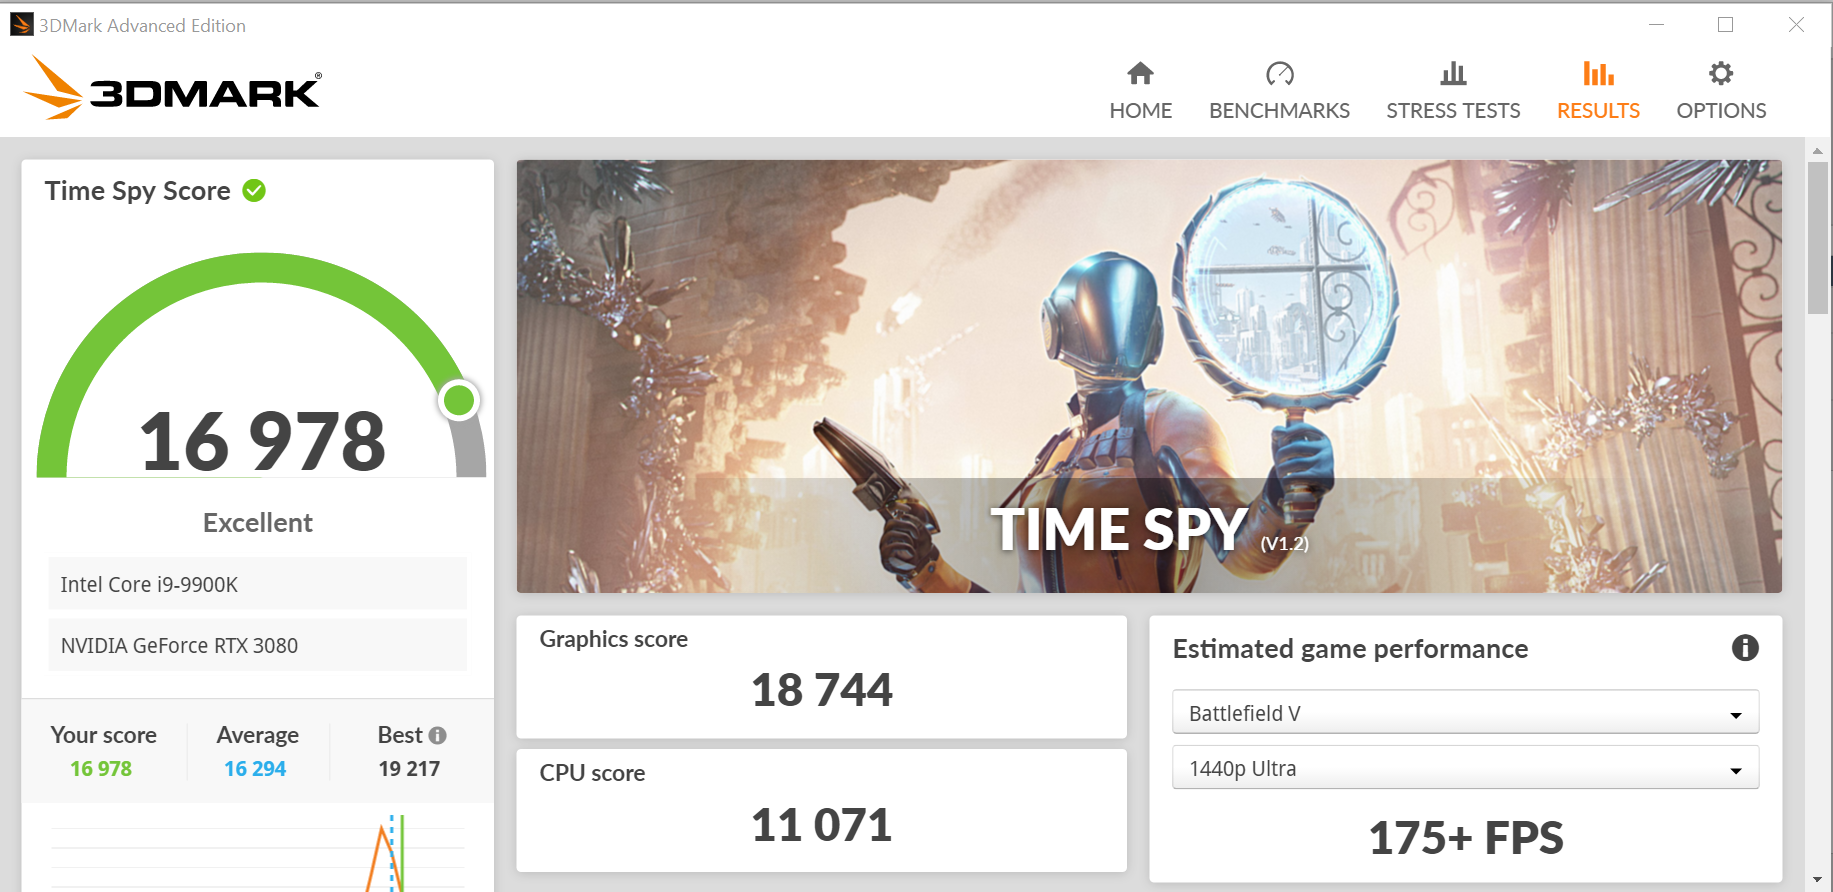This screenshot has width=1833, height=892.
Task: Click Intel Core i9-9900K entry
Action: pos(257,584)
